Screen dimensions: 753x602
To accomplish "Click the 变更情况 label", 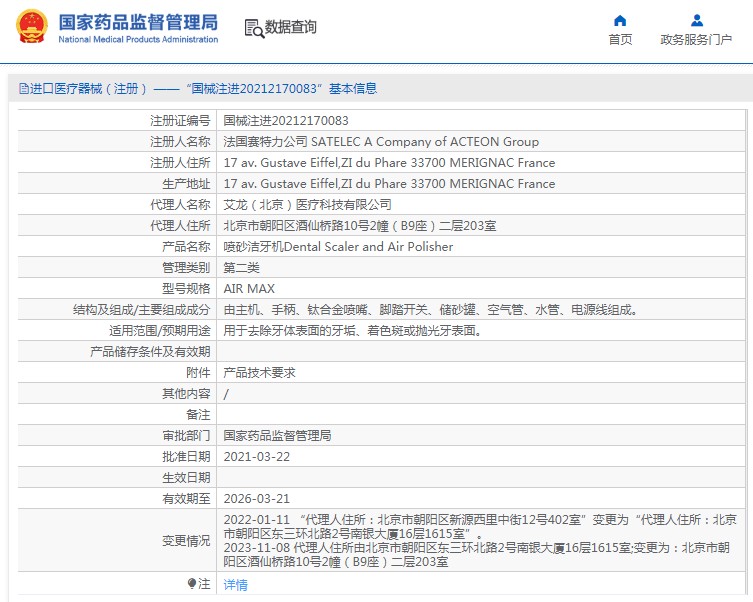I will coord(186,541).
